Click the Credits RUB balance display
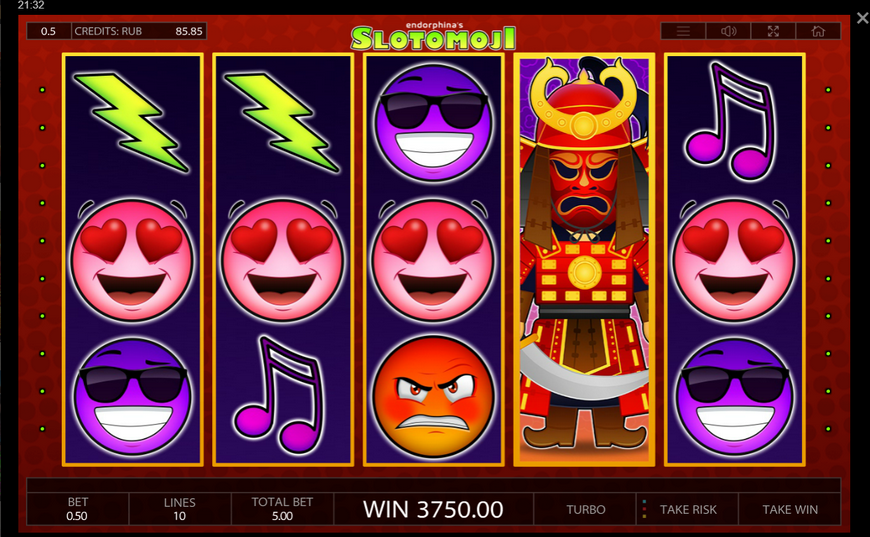870x537 pixels. click(x=139, y=31)
